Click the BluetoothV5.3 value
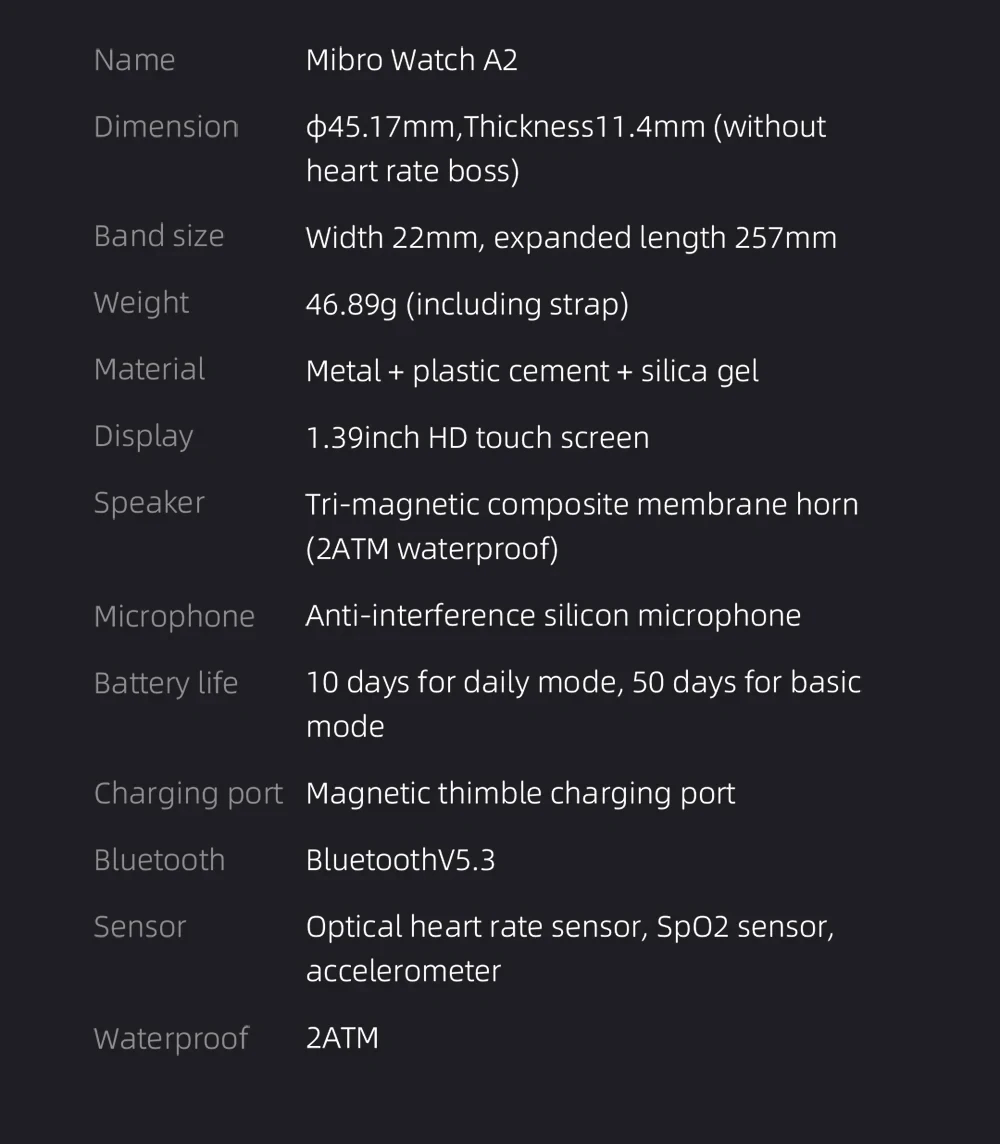 pyautogui.click(x=400, y=860)
